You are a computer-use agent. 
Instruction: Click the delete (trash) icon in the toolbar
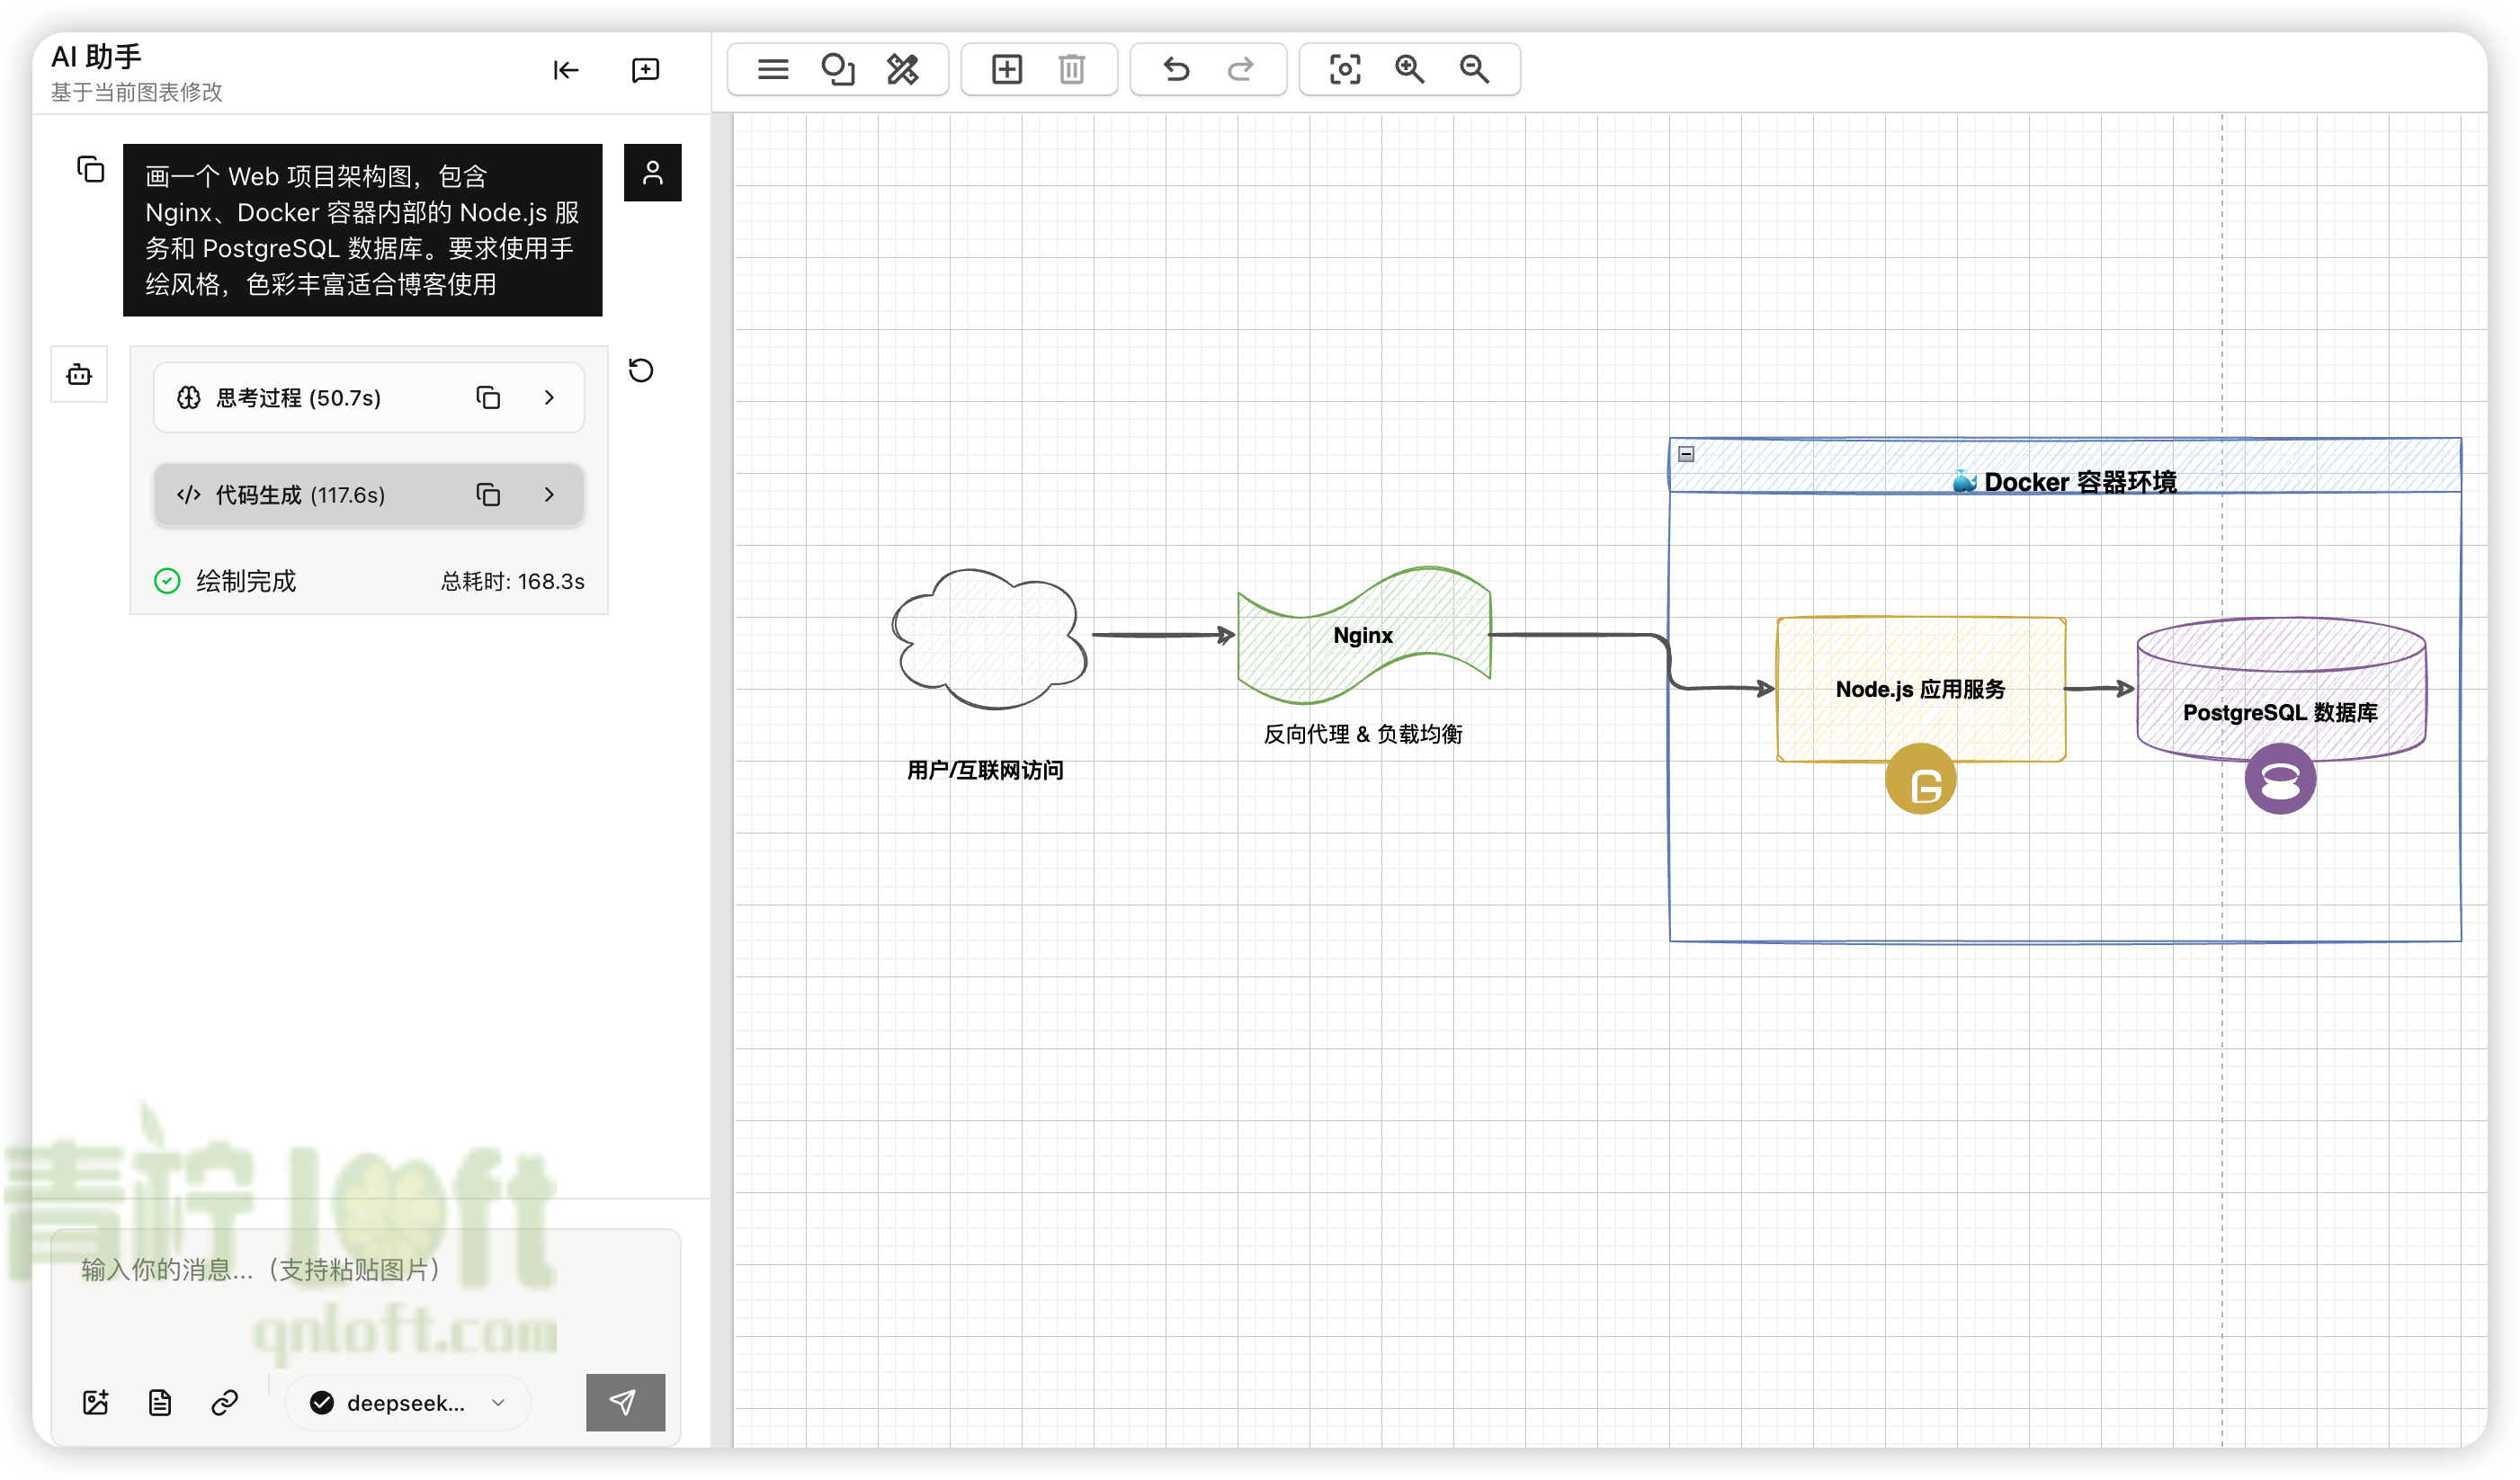pyautogui.click(x=1071, y=69)
